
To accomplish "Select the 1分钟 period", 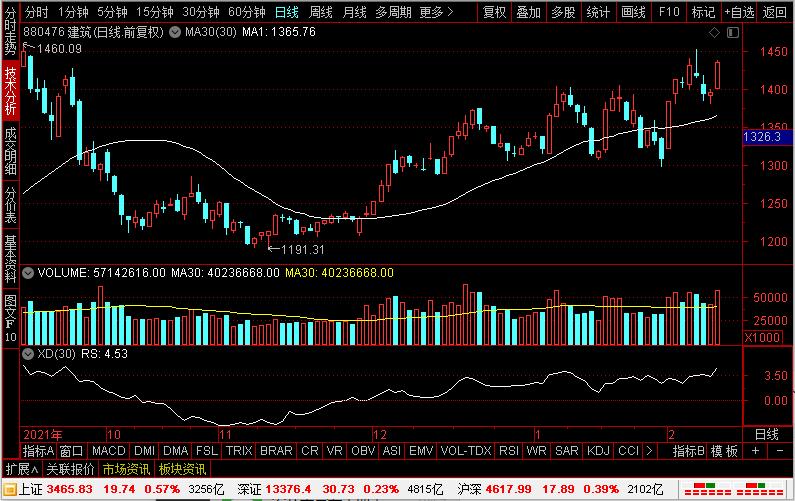I will (x=73, y=12).
